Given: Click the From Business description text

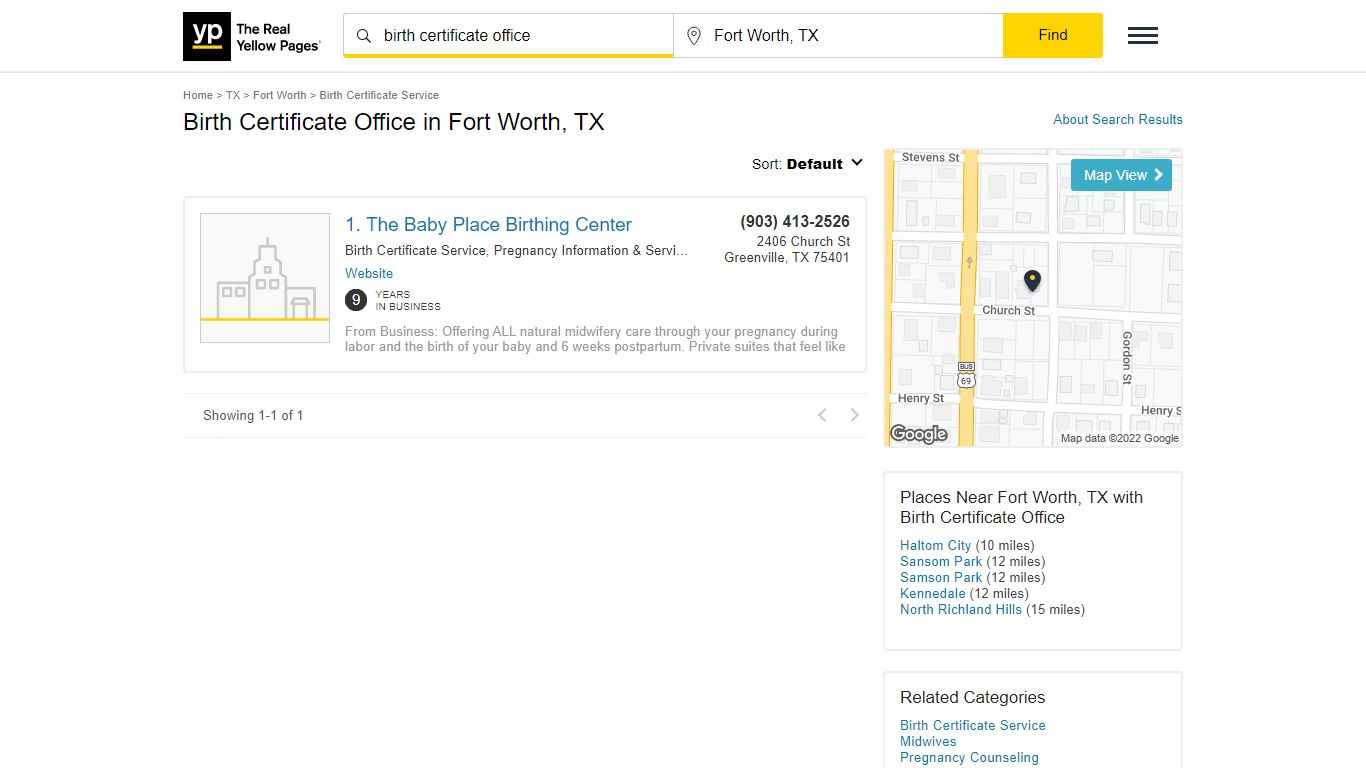Looking at the screenshot, I should (x=595, y=339).
